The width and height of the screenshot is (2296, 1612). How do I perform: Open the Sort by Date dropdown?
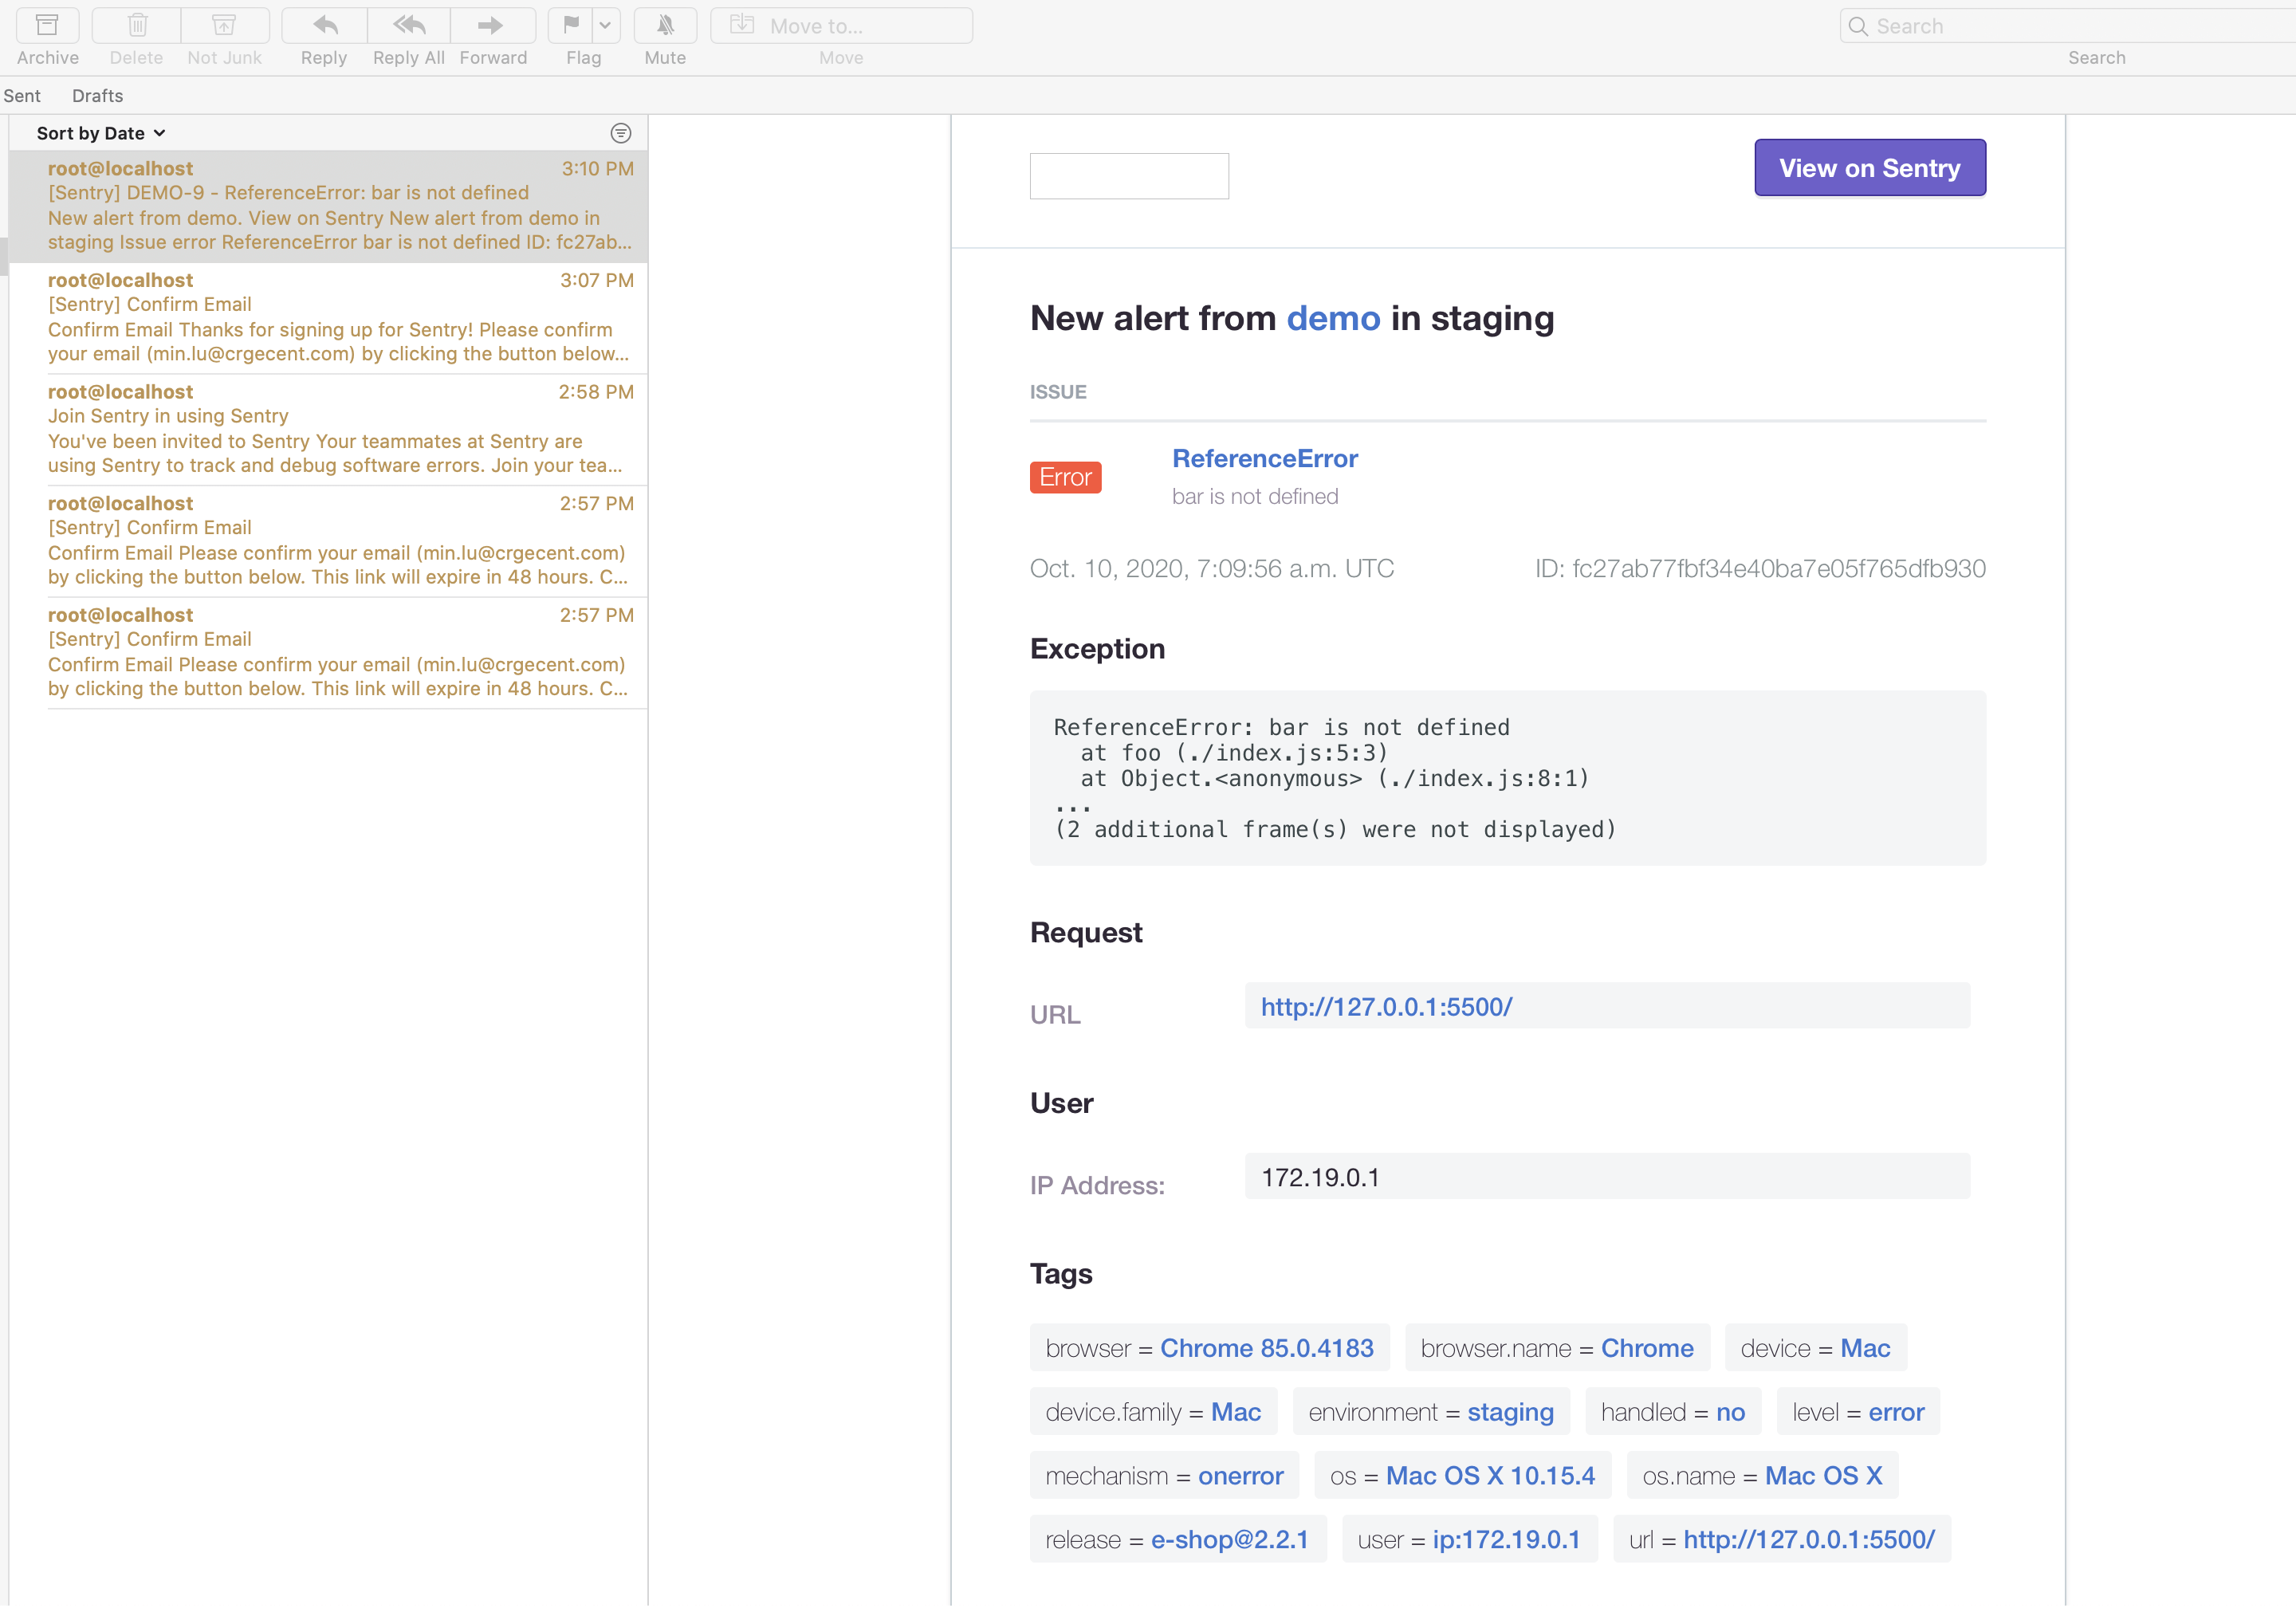pyautogui.click(x=101, y=133)
